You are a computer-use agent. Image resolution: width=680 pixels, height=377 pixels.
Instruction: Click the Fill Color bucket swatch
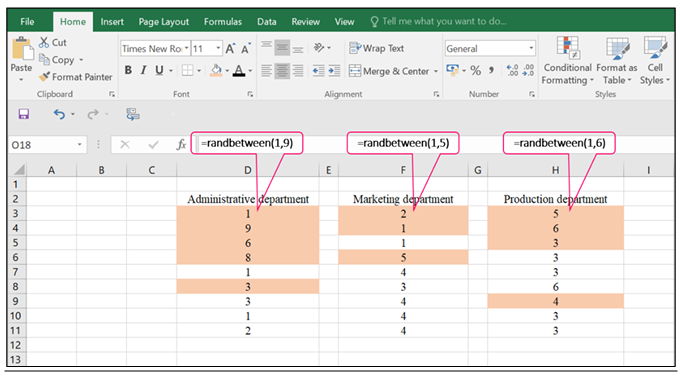(x=216, y=70)
